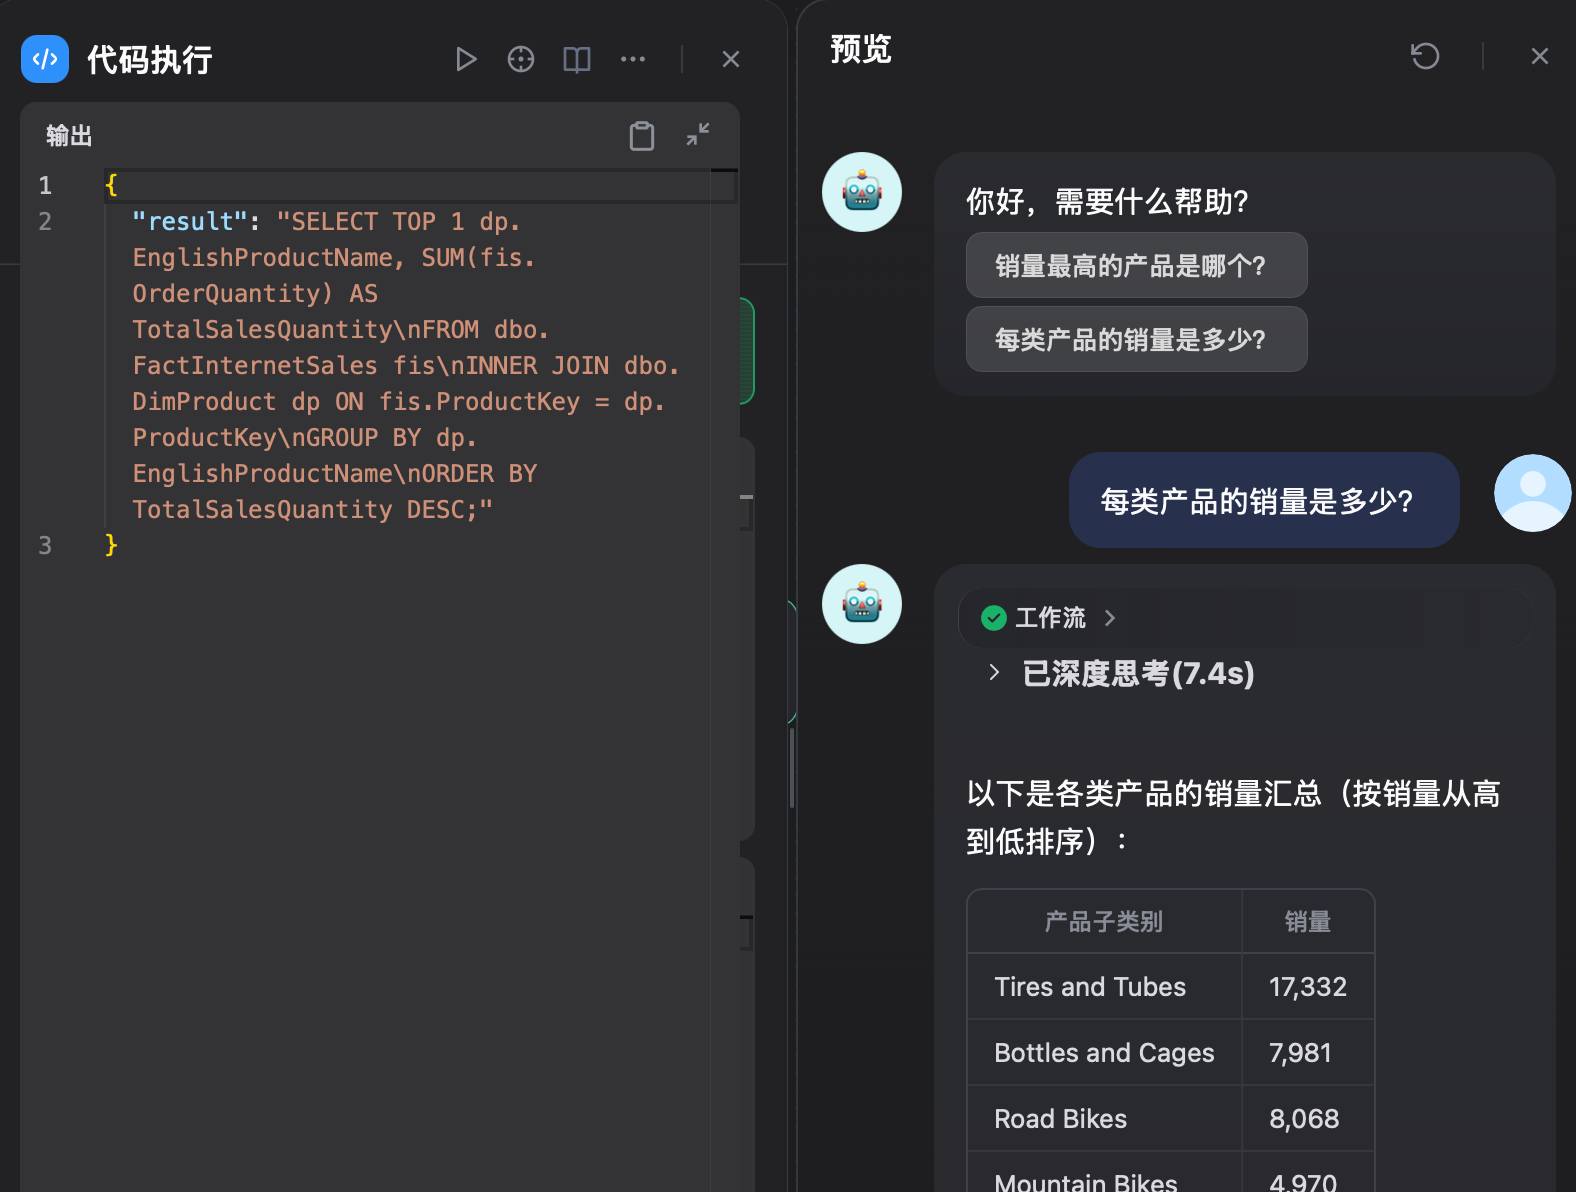Open the documentation book icon
Screen dimensions: 1576x1192
pos(577,59)
